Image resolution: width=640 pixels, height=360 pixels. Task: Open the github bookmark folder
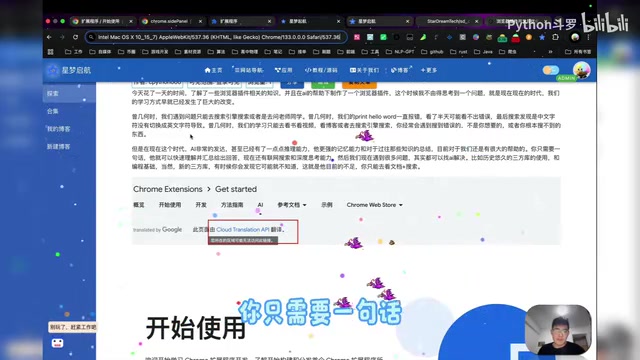[x=432, y=52]
